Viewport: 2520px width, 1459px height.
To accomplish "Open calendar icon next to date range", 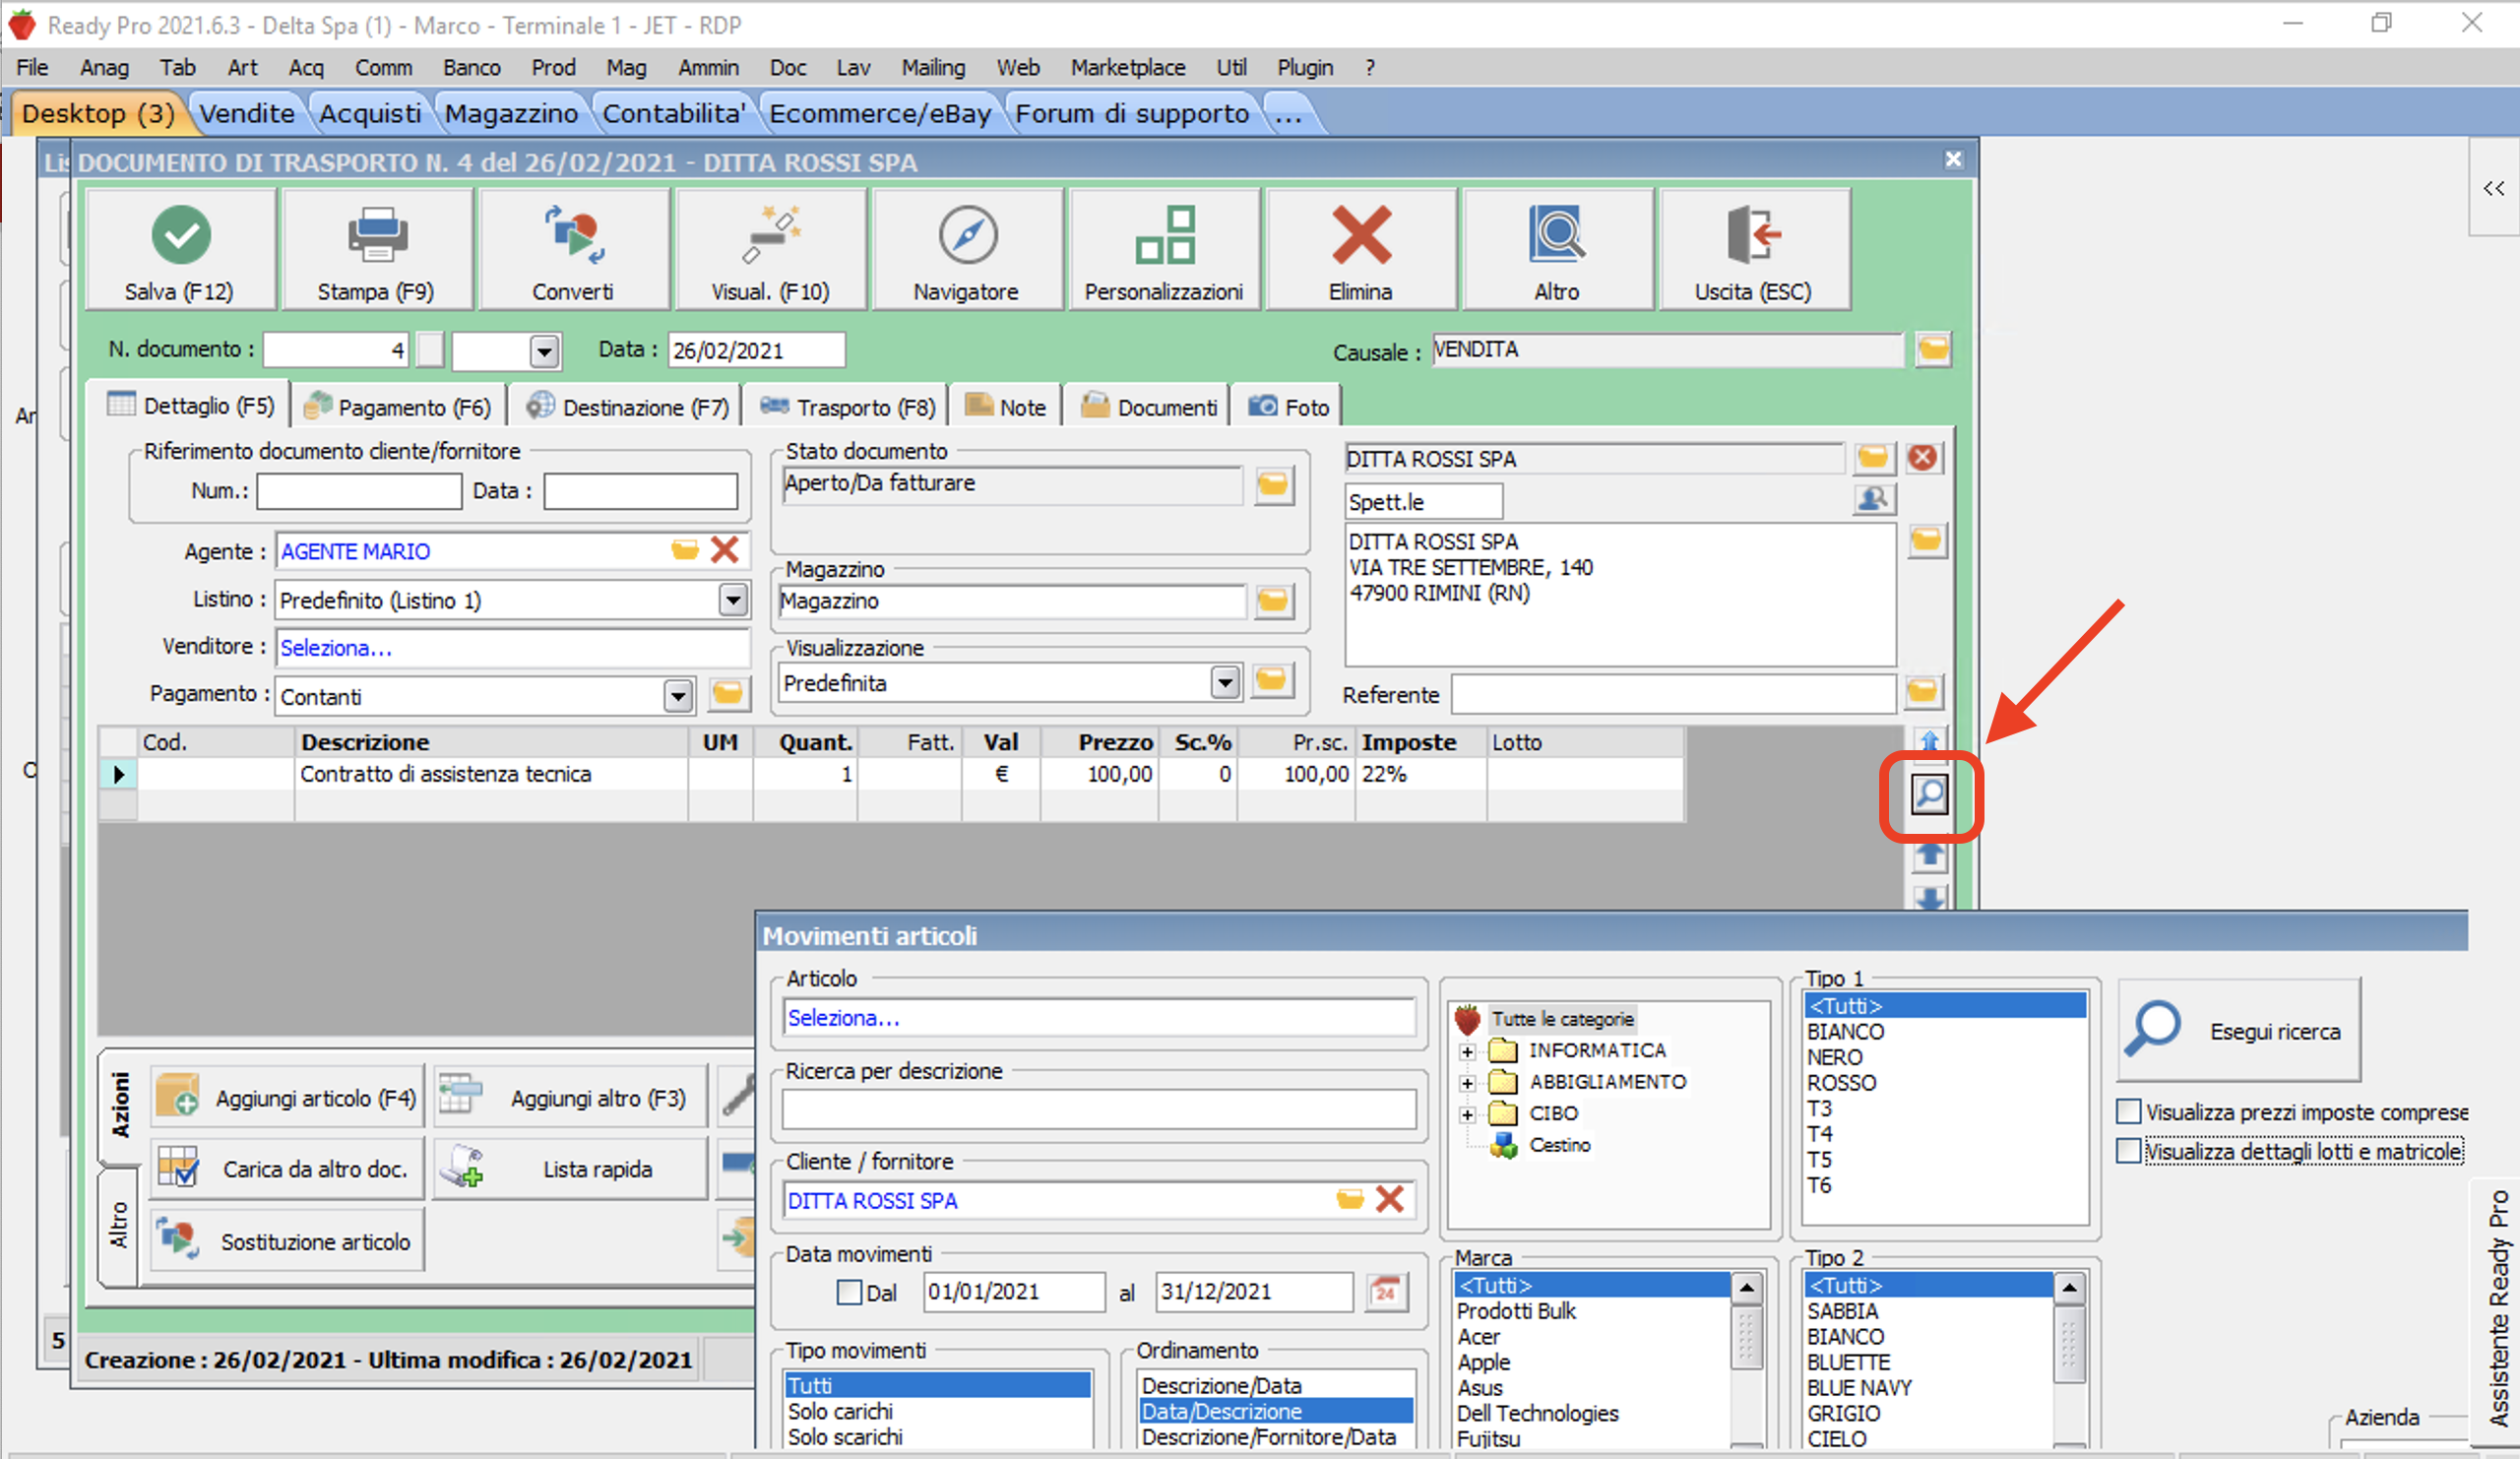I will 1387,1292.
